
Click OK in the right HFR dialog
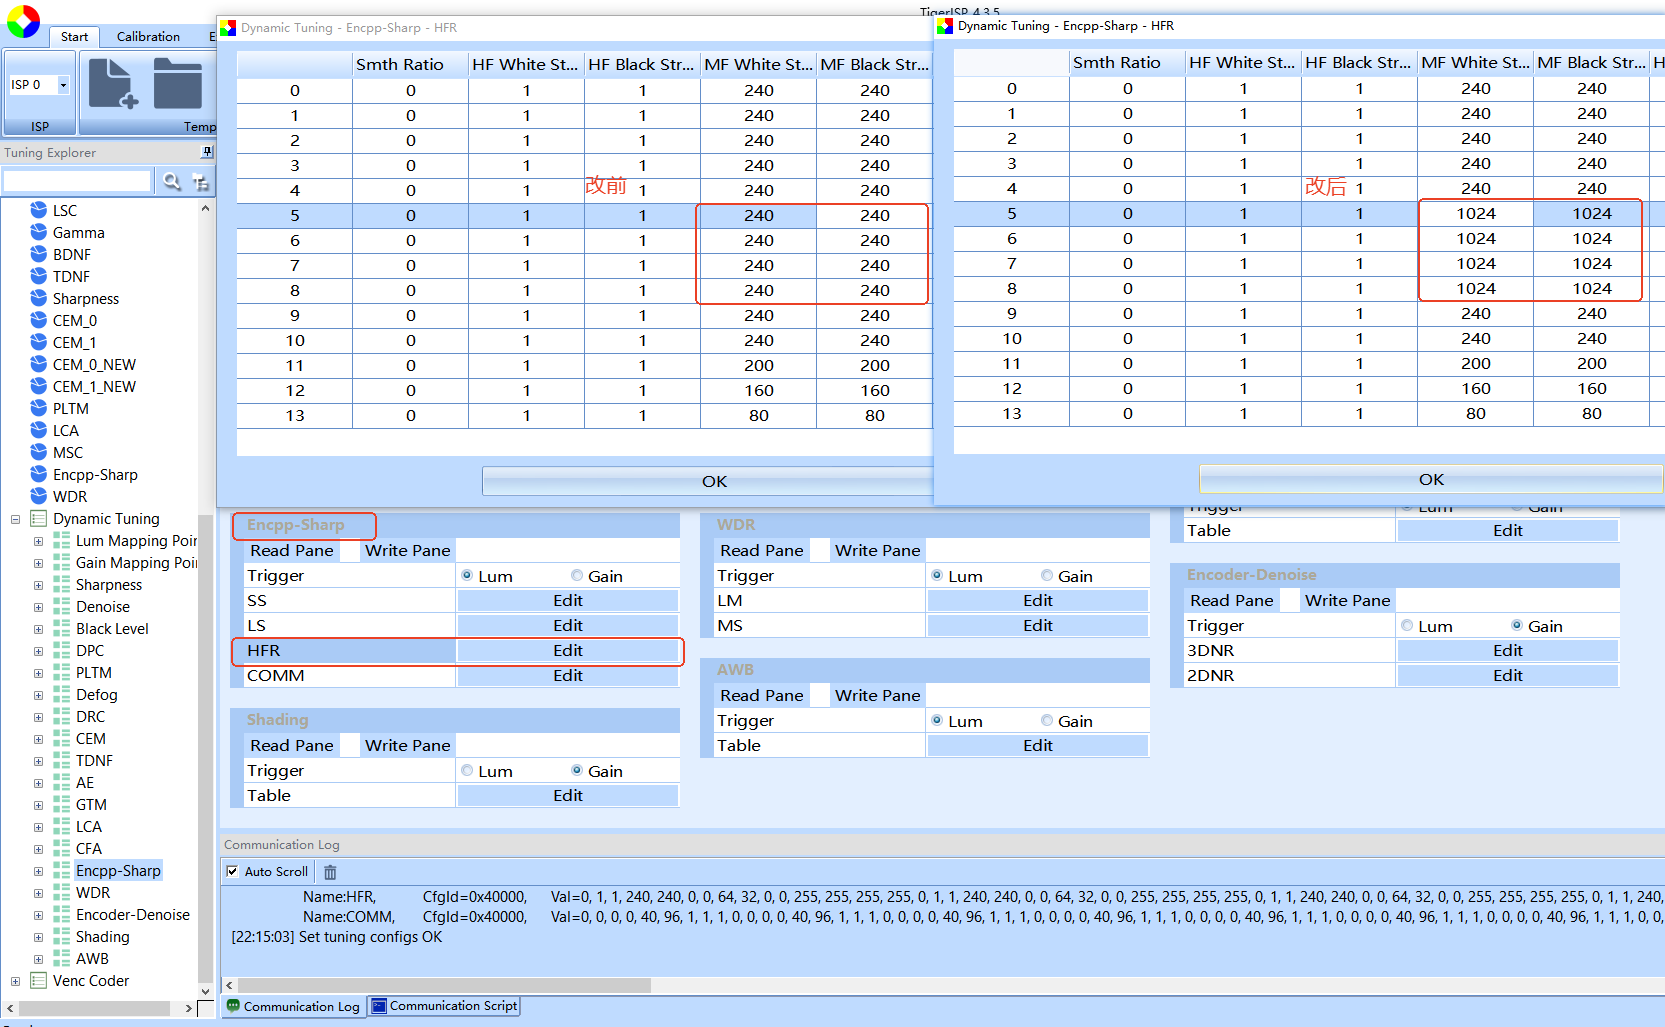pyautogui.click(x=1431, y=479)
